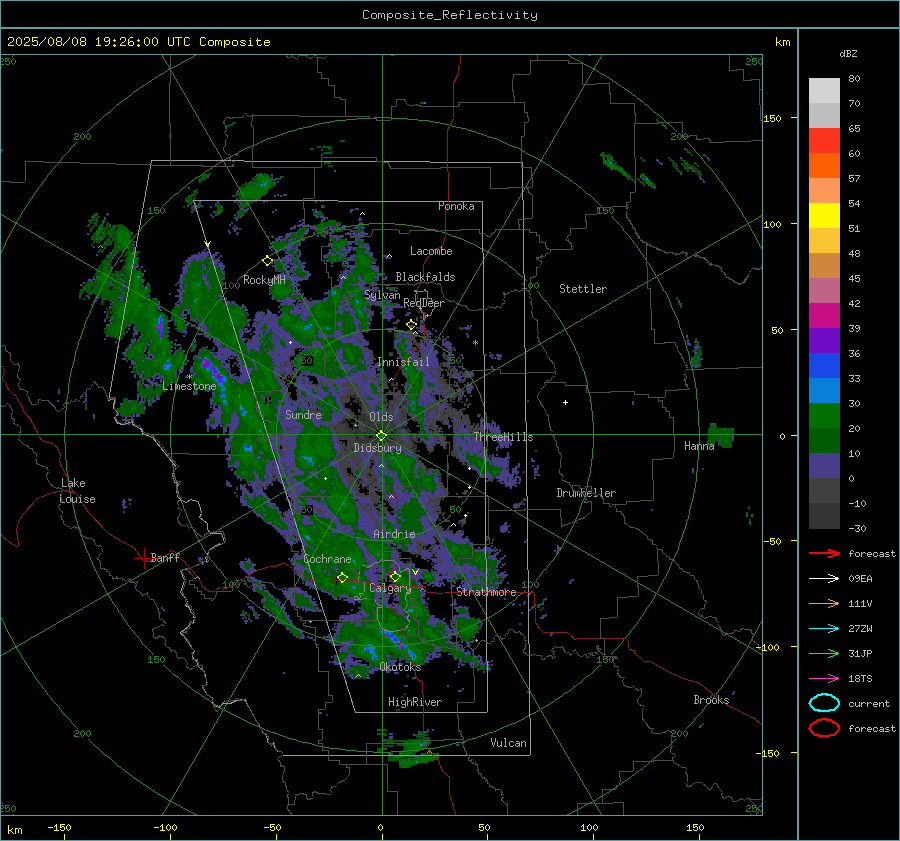Click the Ponoka city label
This screenshot has height=841, width=900.
point(456,206)
